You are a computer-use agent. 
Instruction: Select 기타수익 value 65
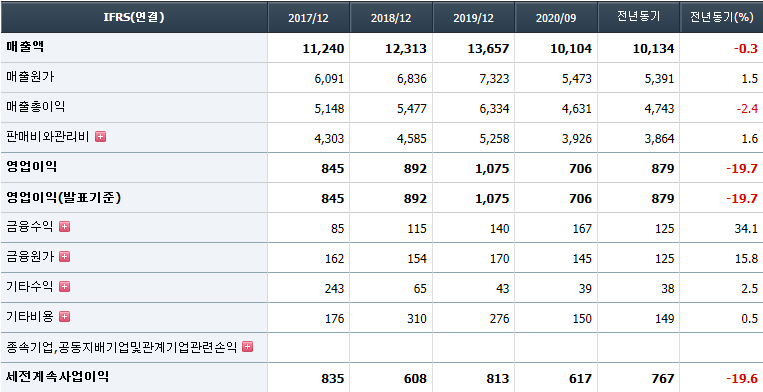[420, 289]
